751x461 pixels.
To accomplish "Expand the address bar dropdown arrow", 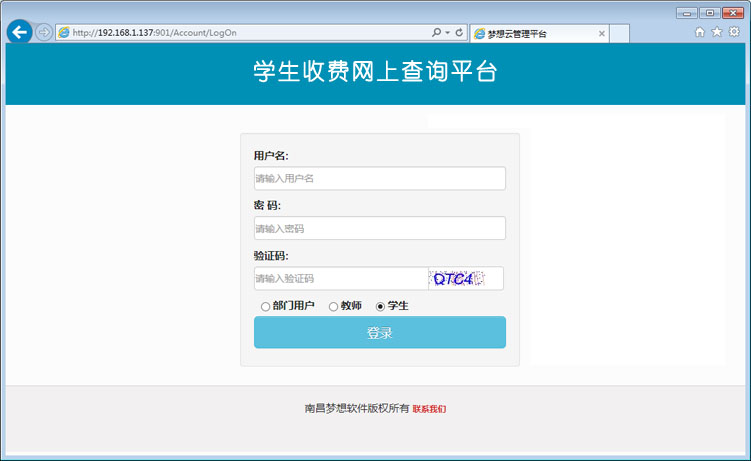I will [447, 33].
